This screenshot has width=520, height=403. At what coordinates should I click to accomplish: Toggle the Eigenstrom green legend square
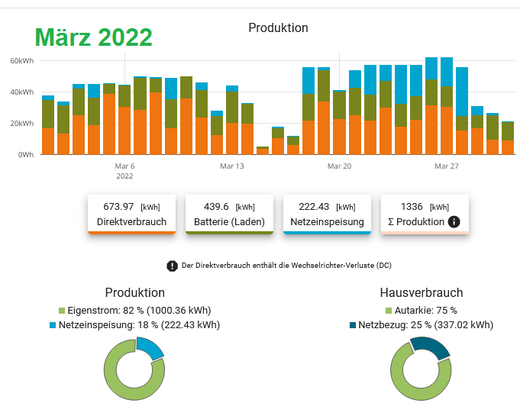62,311
